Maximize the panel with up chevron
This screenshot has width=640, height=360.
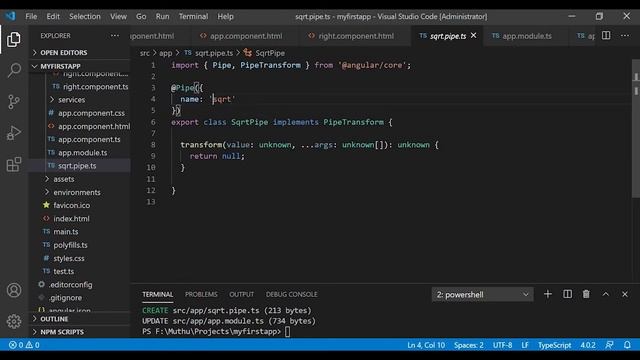point(606,294)
